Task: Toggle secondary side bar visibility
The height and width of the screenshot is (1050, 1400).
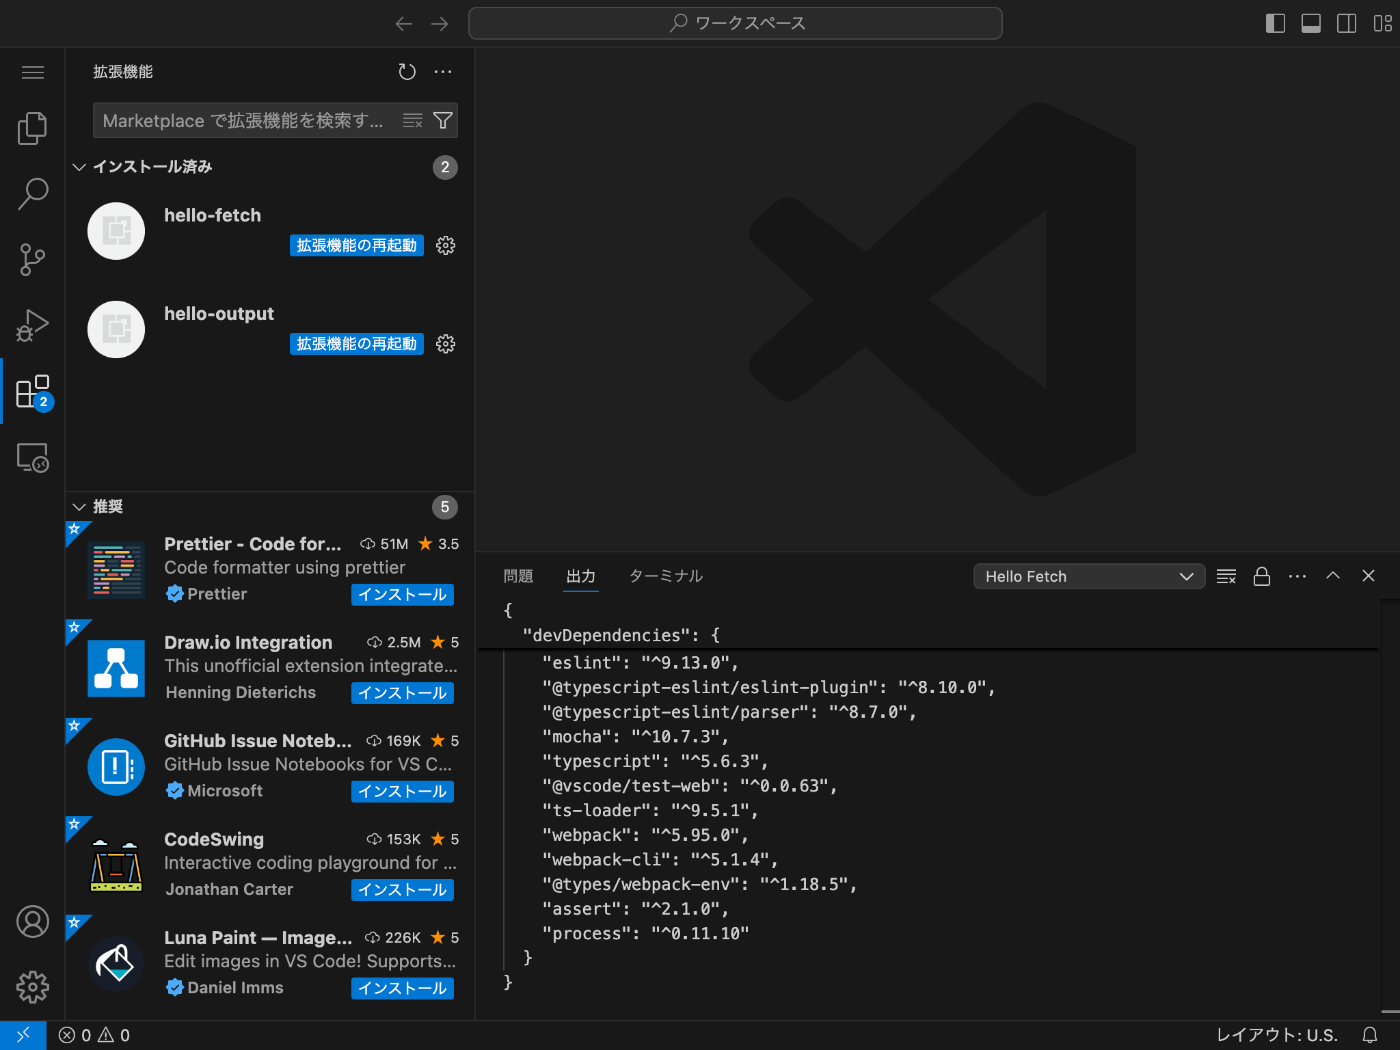Action: pyautogui.click(x=1347, y=23)
